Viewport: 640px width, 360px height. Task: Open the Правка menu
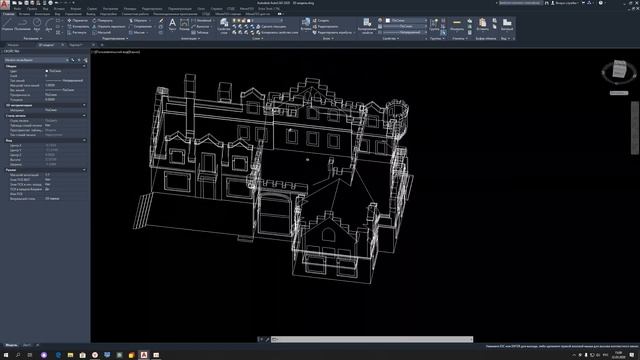pyautogui.click(x=32, y=9)
